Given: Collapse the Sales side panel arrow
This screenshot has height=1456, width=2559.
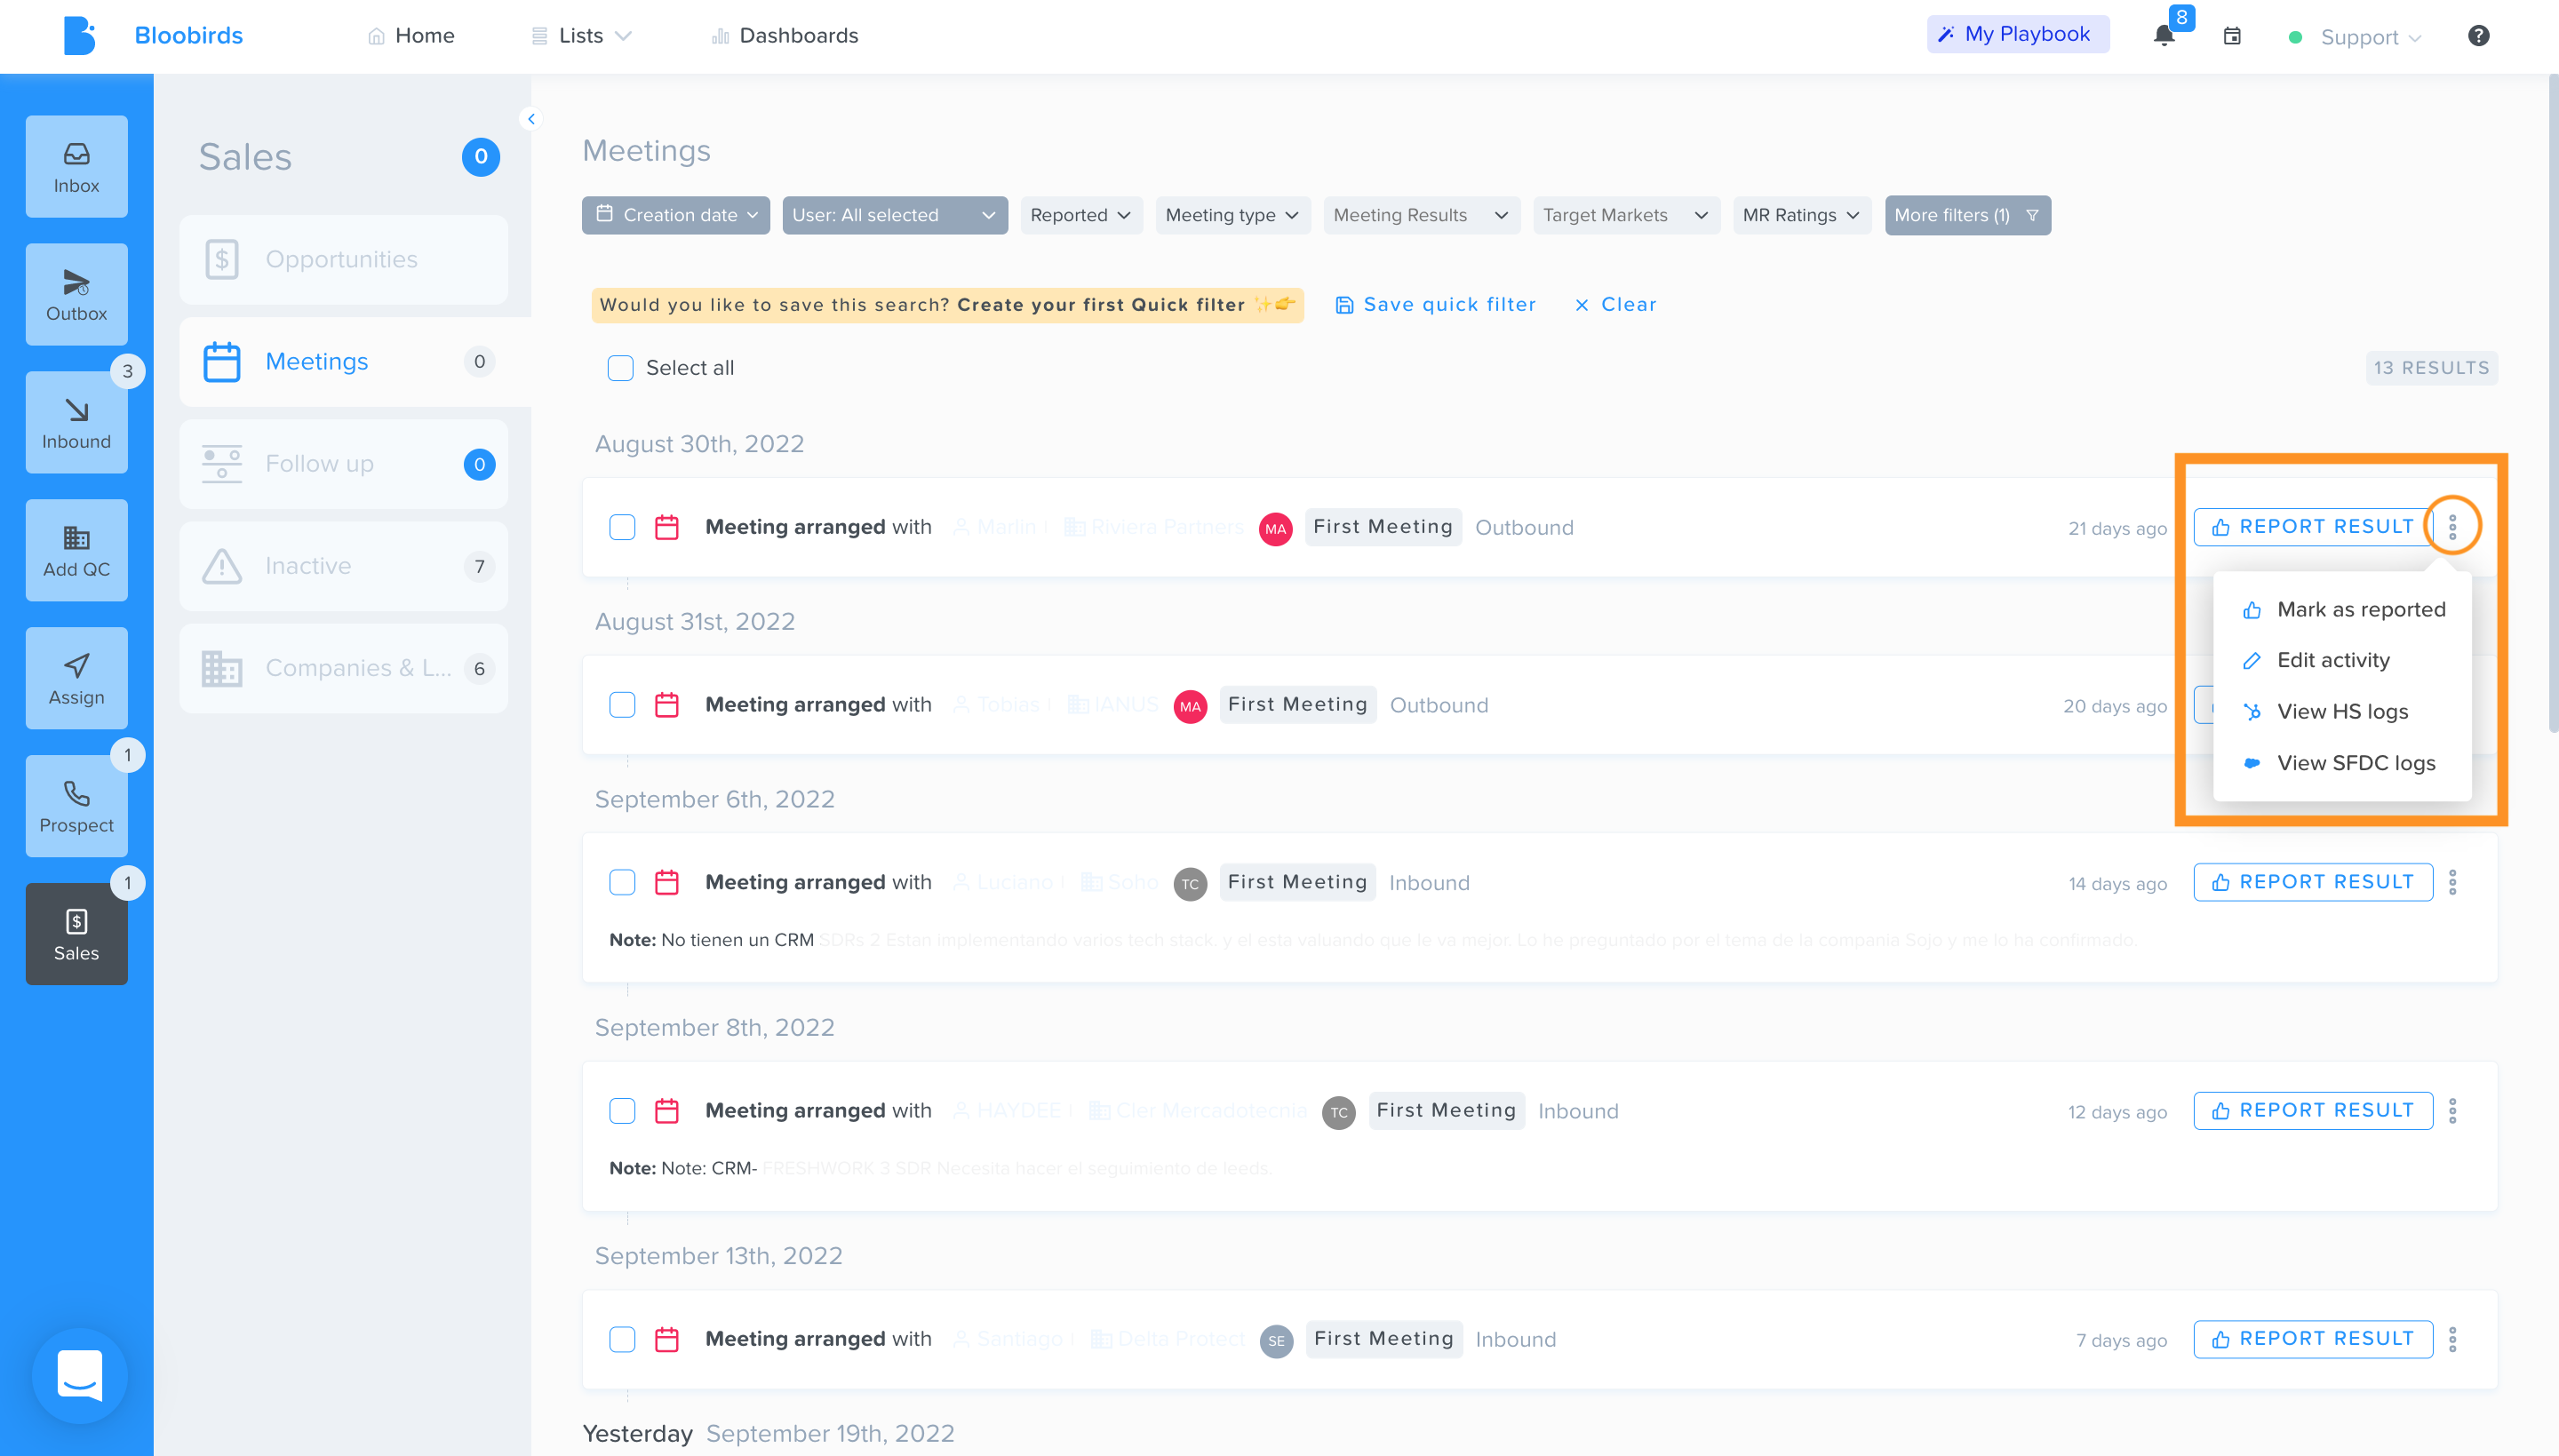Looking at the screenshot, I should click(531, 119).
